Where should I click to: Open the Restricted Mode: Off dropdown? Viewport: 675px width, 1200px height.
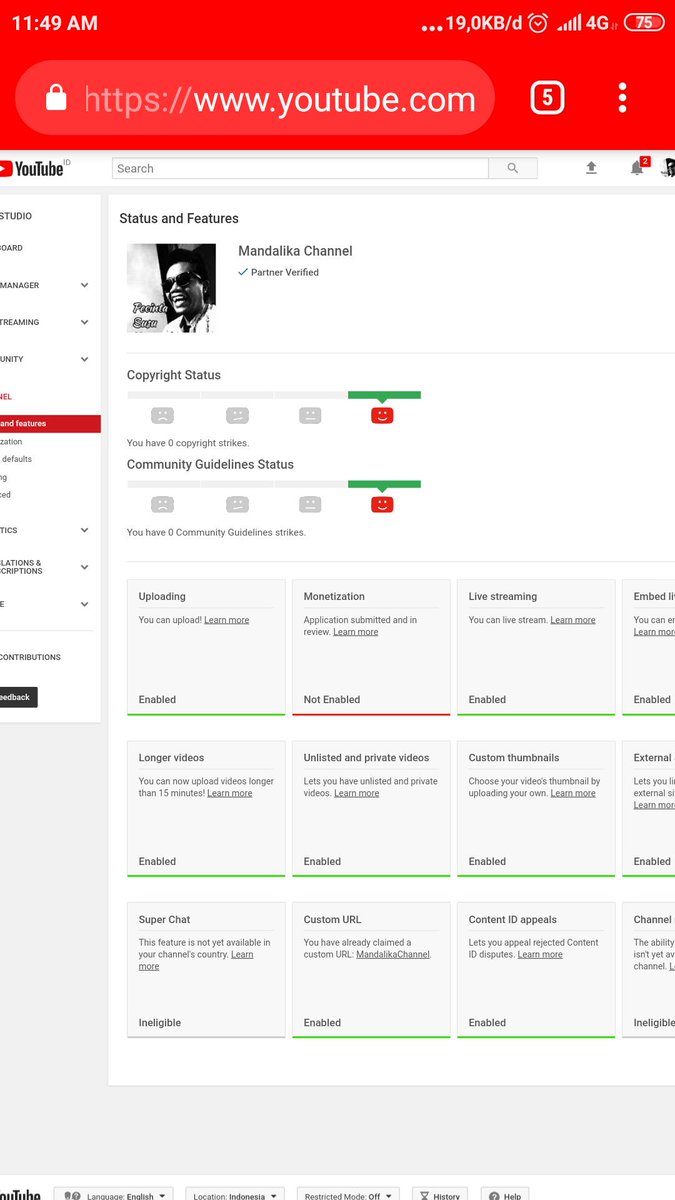coord(348,1195)
